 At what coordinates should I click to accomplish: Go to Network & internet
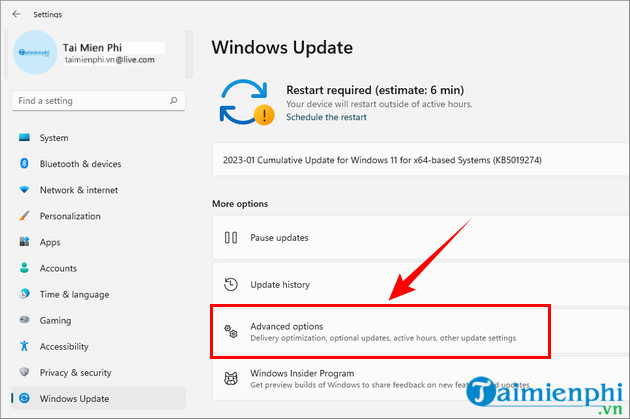98,190
